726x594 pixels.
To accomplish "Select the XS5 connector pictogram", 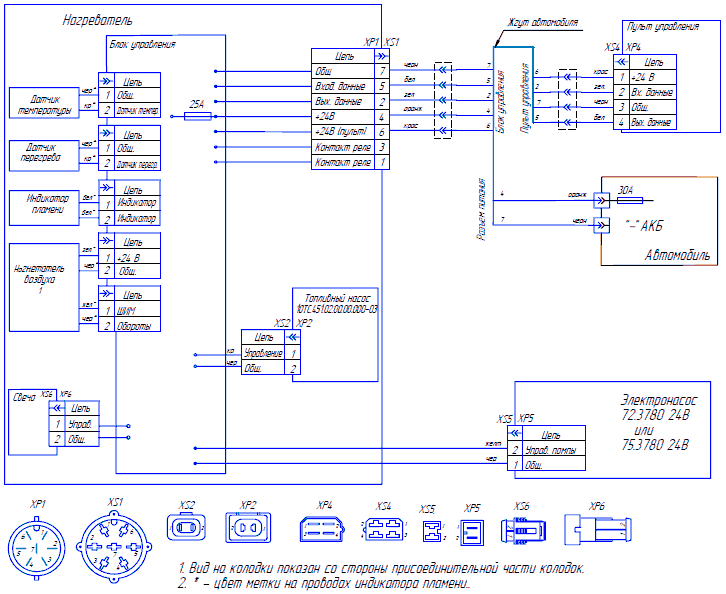I will click(x=432, y=531).
